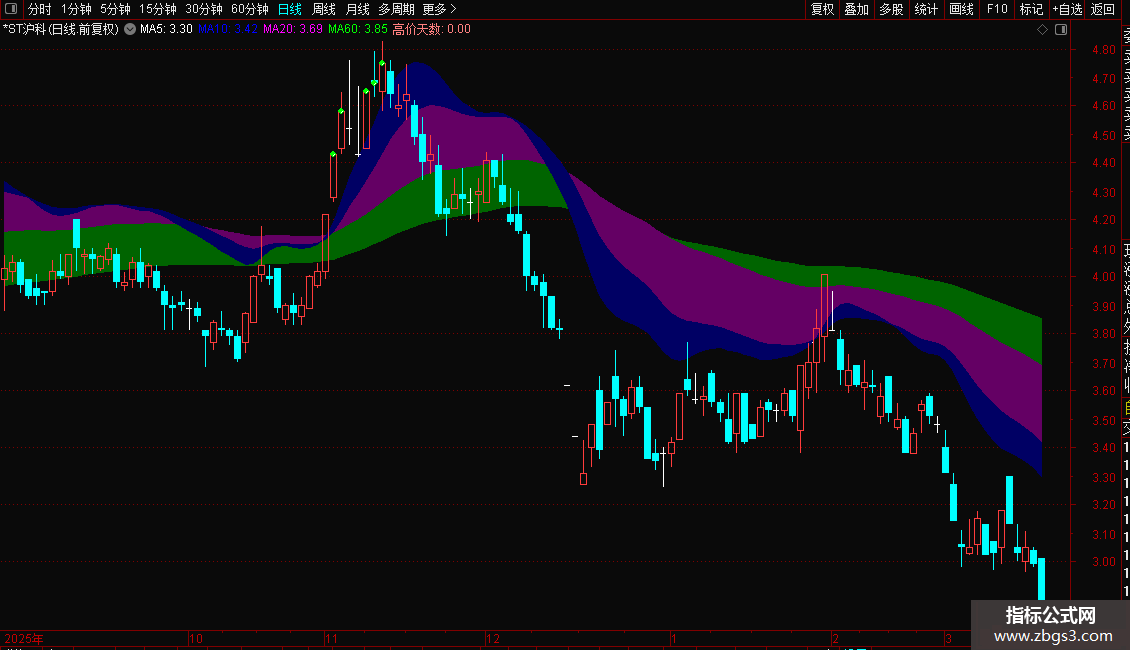Click the 2025年 time axis label

24,638
